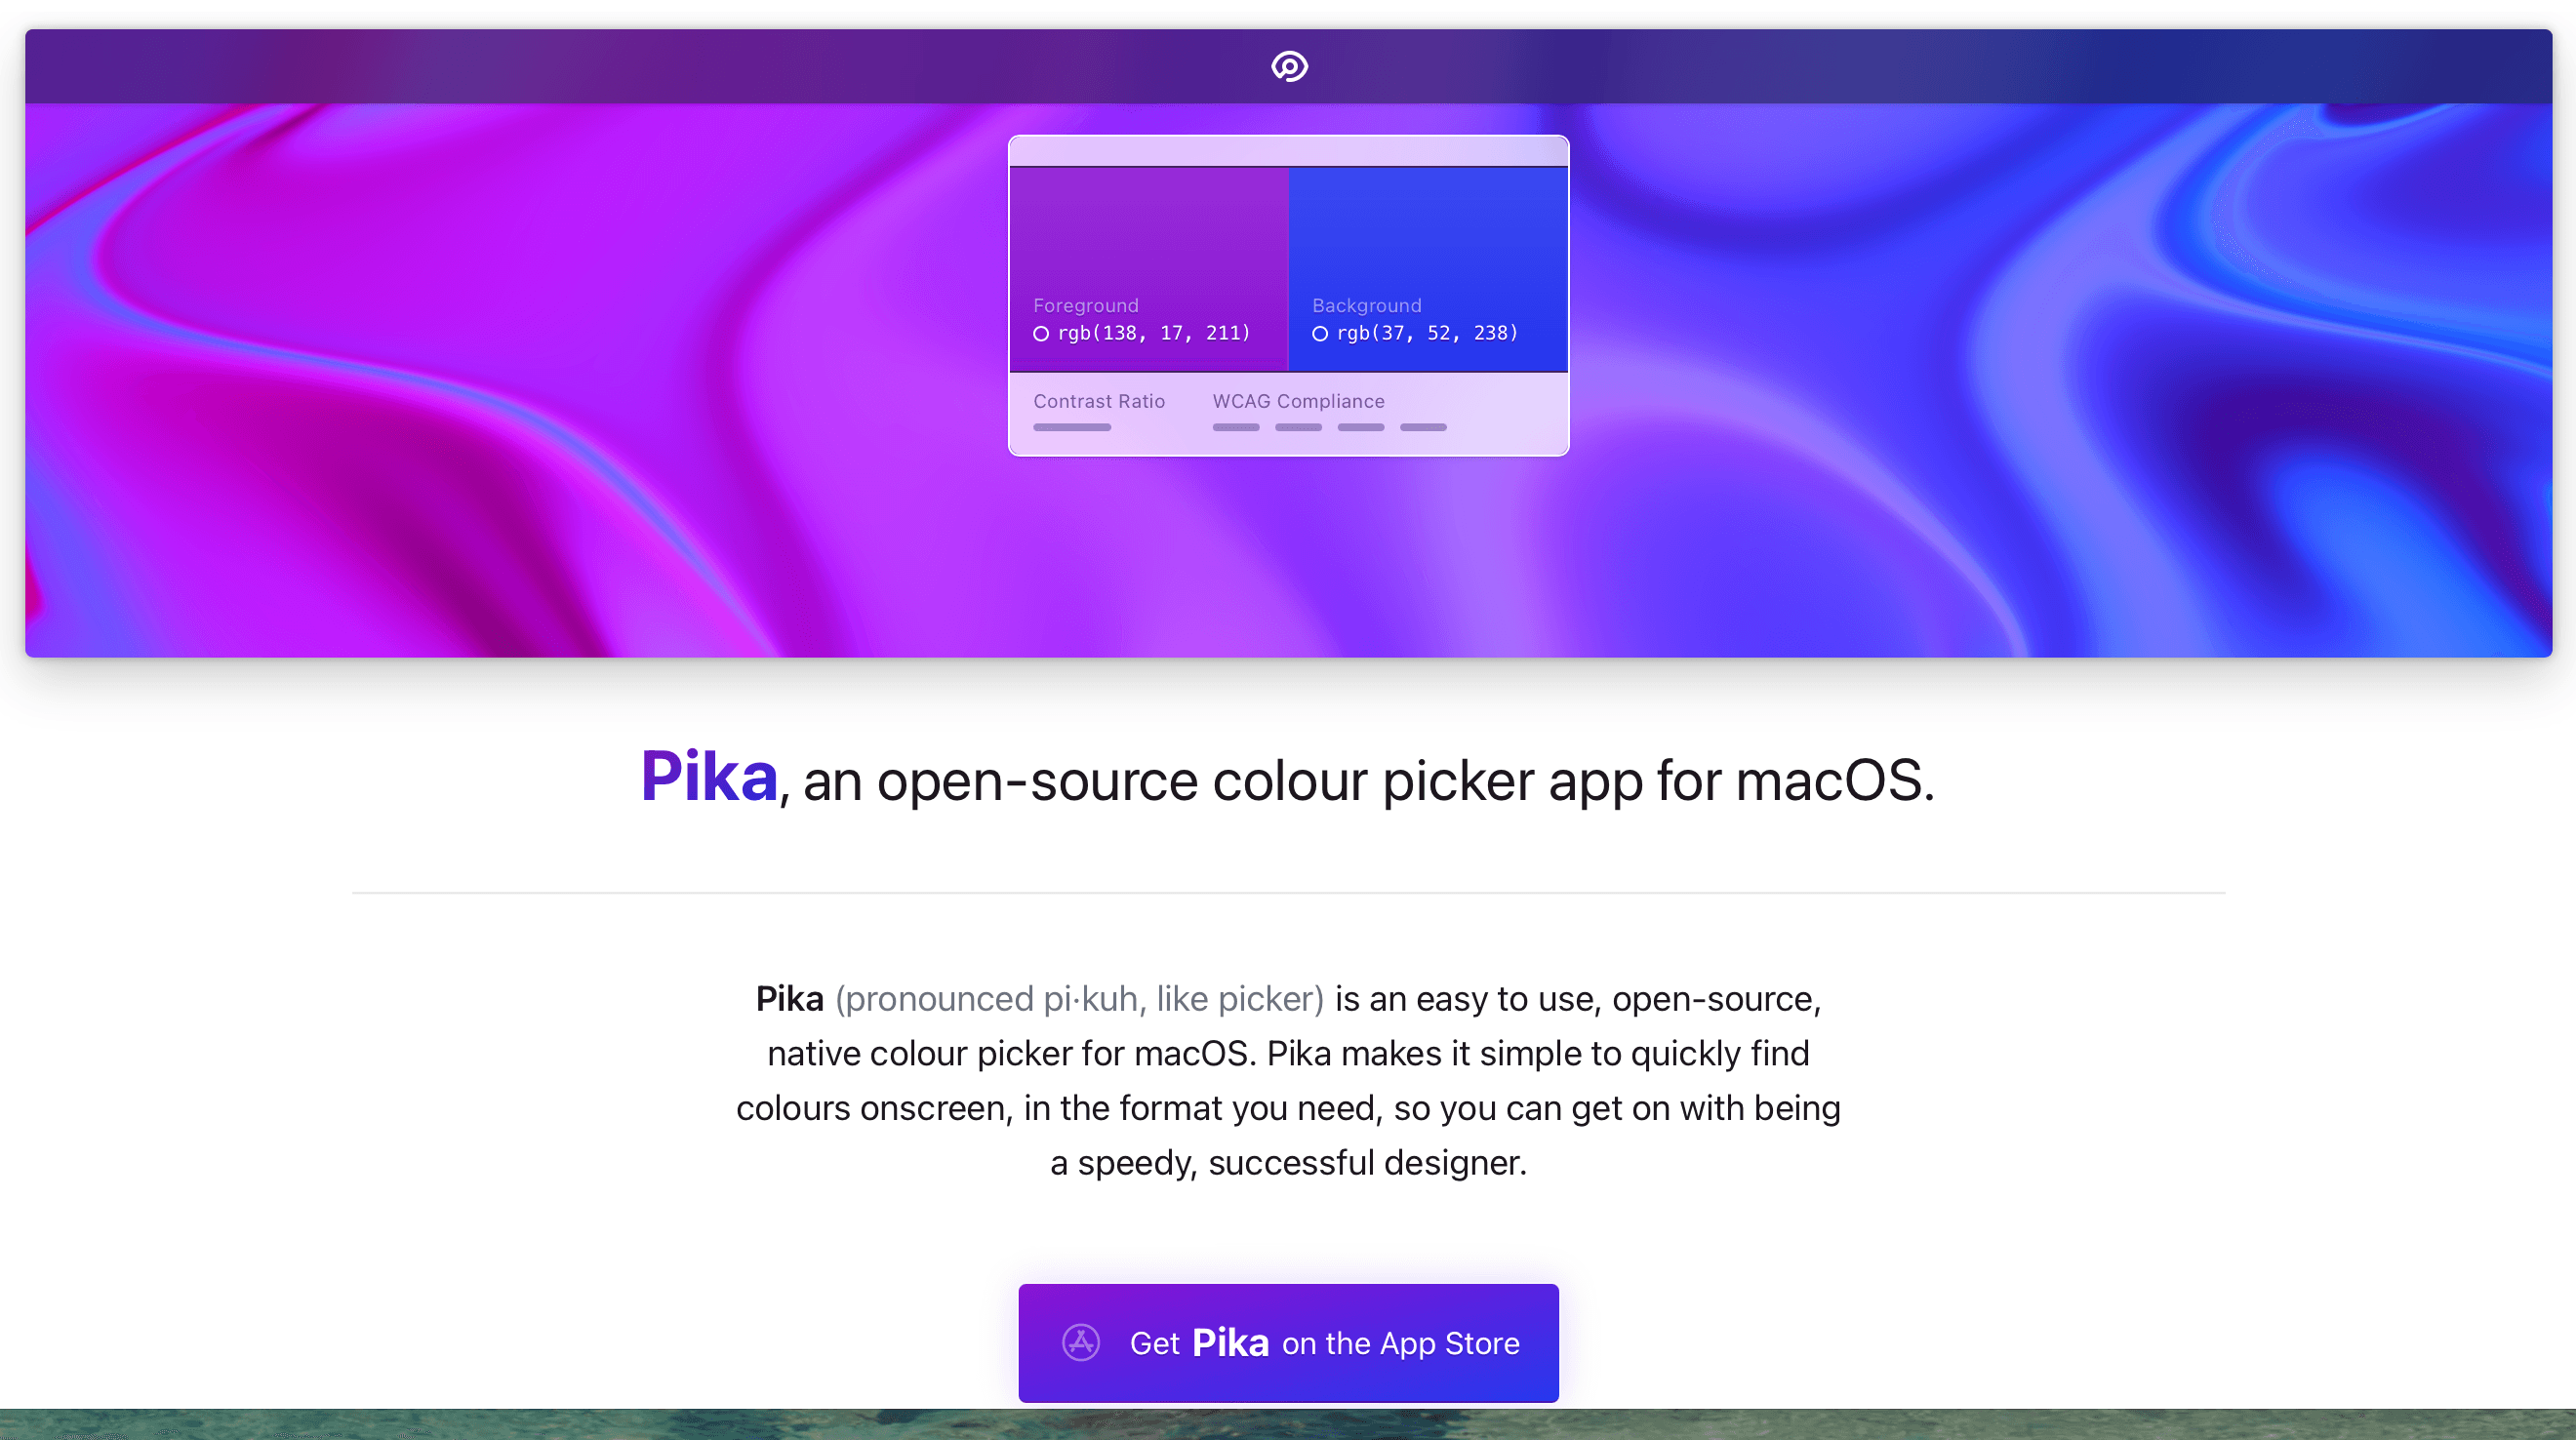Click the Foreground label in the preview window
Screen dimensions: 2576x1440
click(x=1086, y=305)
